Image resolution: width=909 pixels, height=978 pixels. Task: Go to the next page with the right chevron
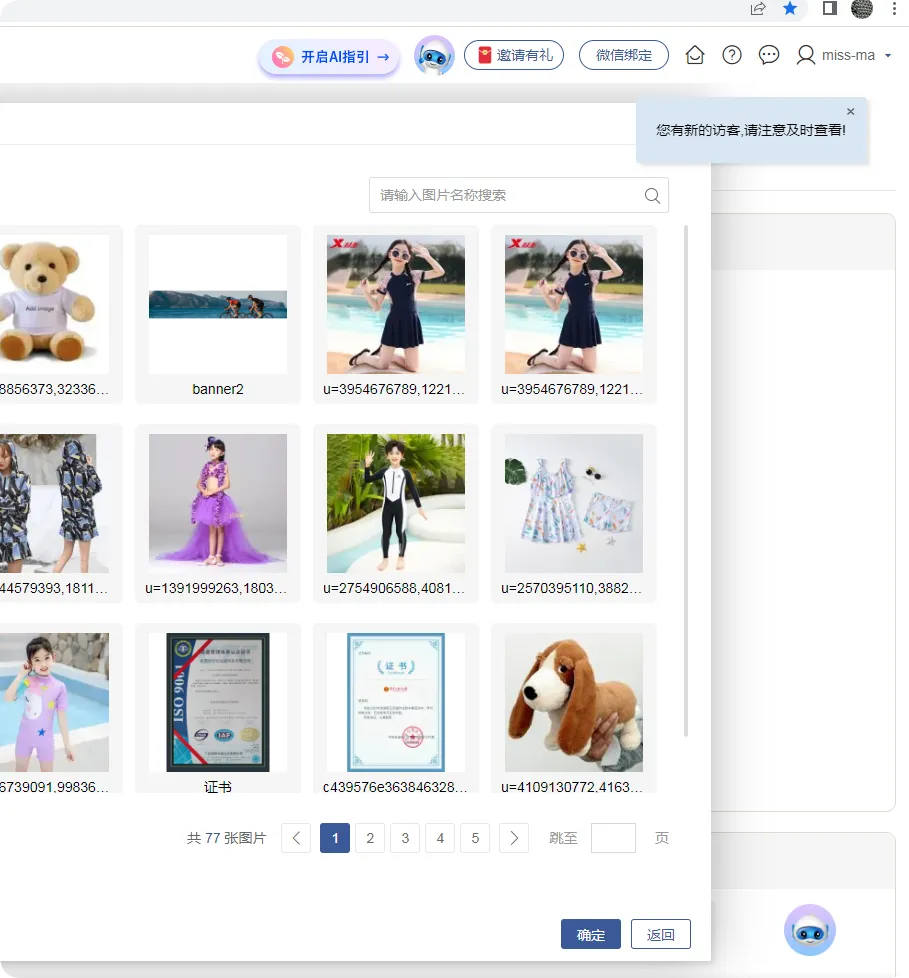tap(514, 838)
